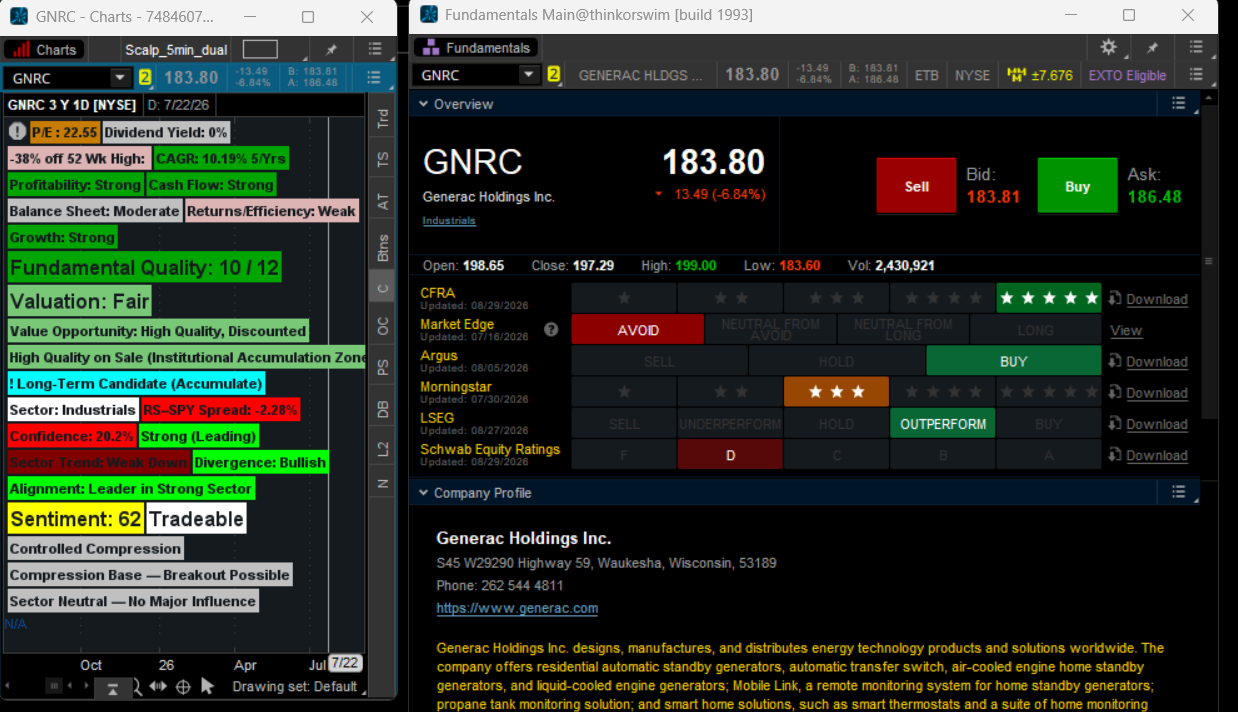Click warning info icon beside P/E label
1238x712 pixels.
coord(17,132)
